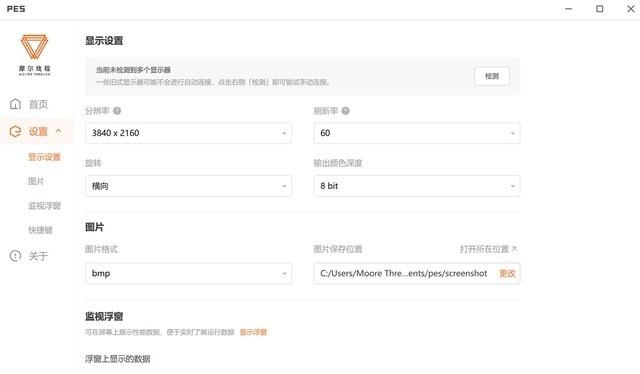The width and height of the screenshot is (640, 374).
Task: Open the refresh rate 60 dropdown
Action: click(x=417, y=133)
